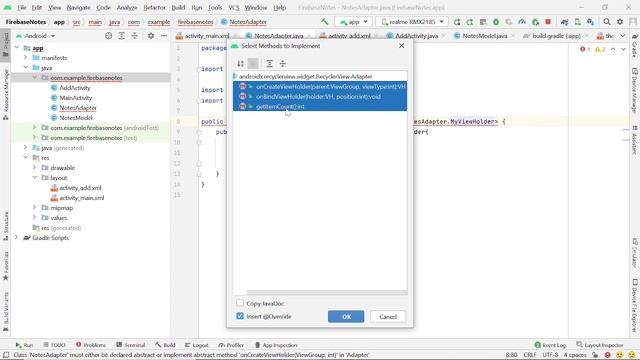Click Collapse All icon in dialog toolbar

[282, 63]
